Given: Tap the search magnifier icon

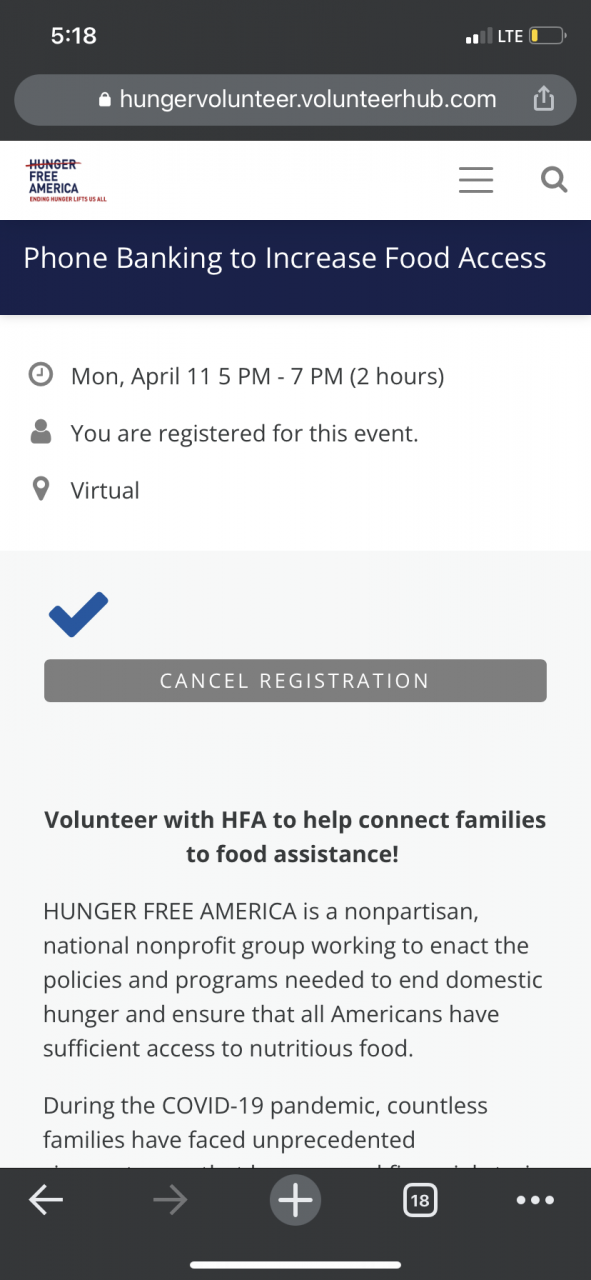Looking at the screenshot, I should 554,180.
